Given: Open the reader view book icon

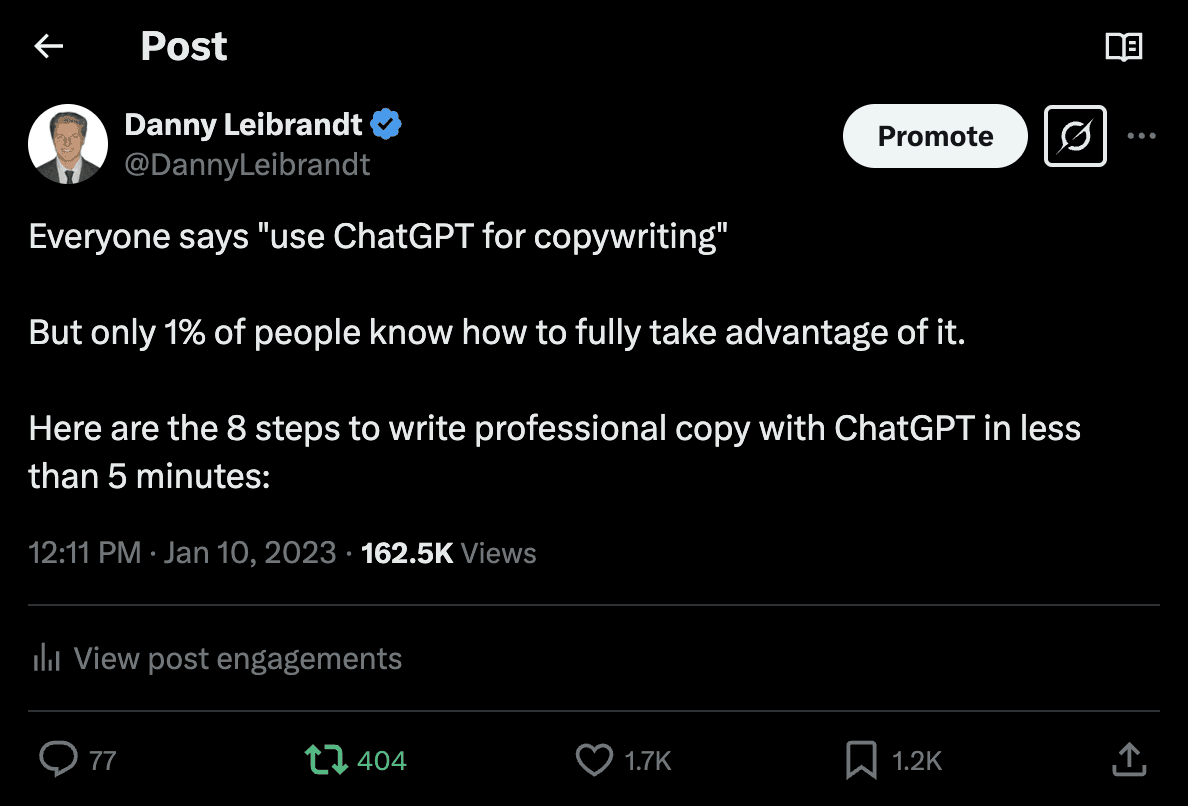Looking at the screenshot, I should [1126, 46].
